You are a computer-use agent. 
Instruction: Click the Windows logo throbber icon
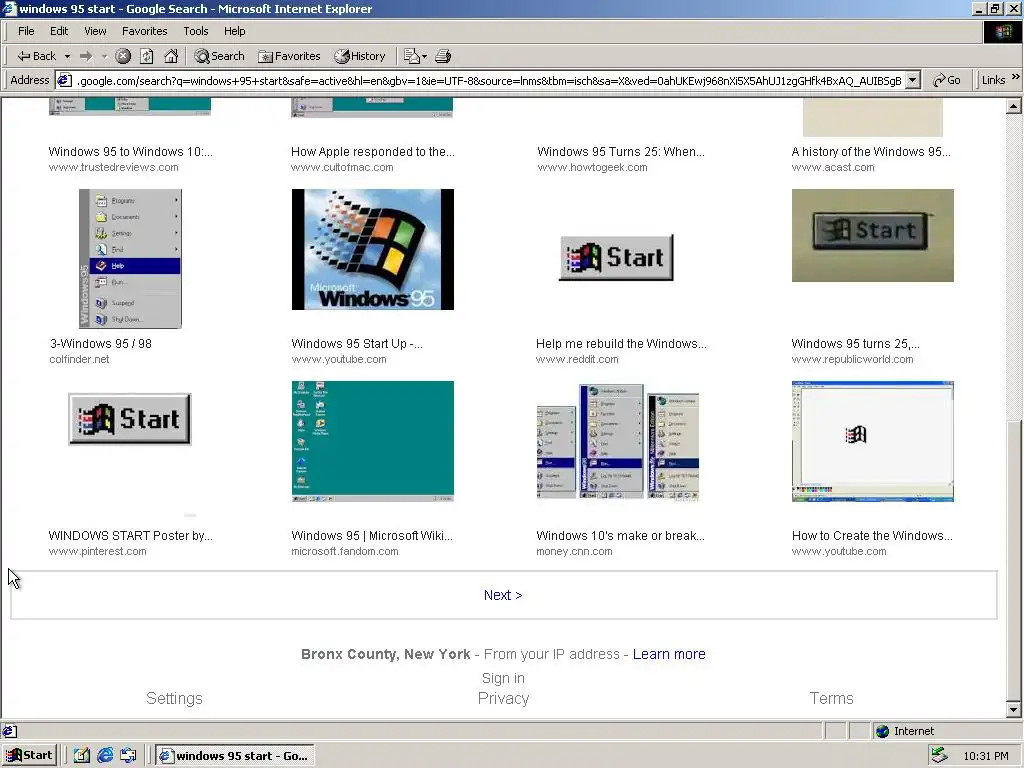click(x=1002, y=31)
